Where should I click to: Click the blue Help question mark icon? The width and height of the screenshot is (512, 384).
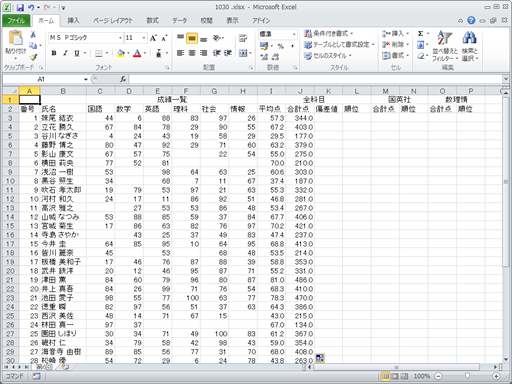pos(471,21)
